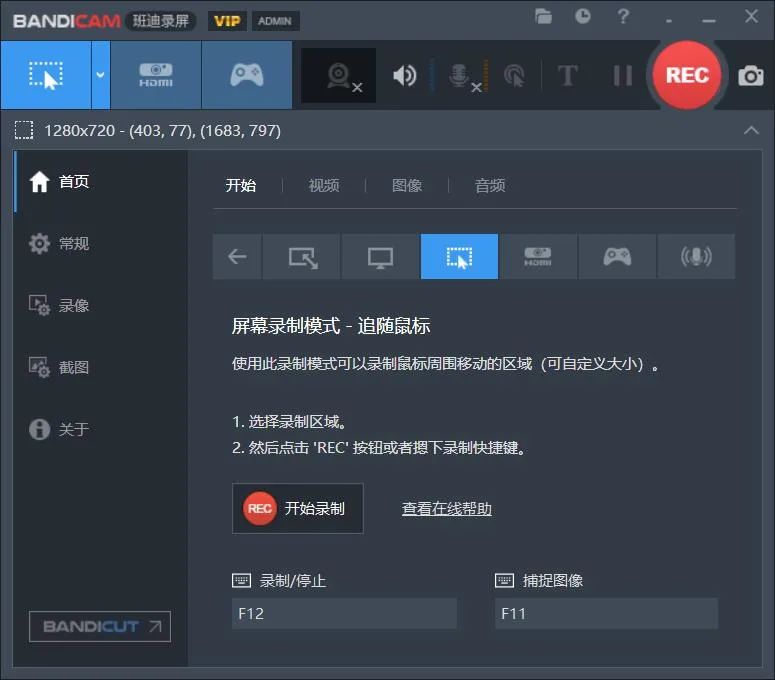
Task: Collapse the panel with the up chevron
Action: (751, 130)
